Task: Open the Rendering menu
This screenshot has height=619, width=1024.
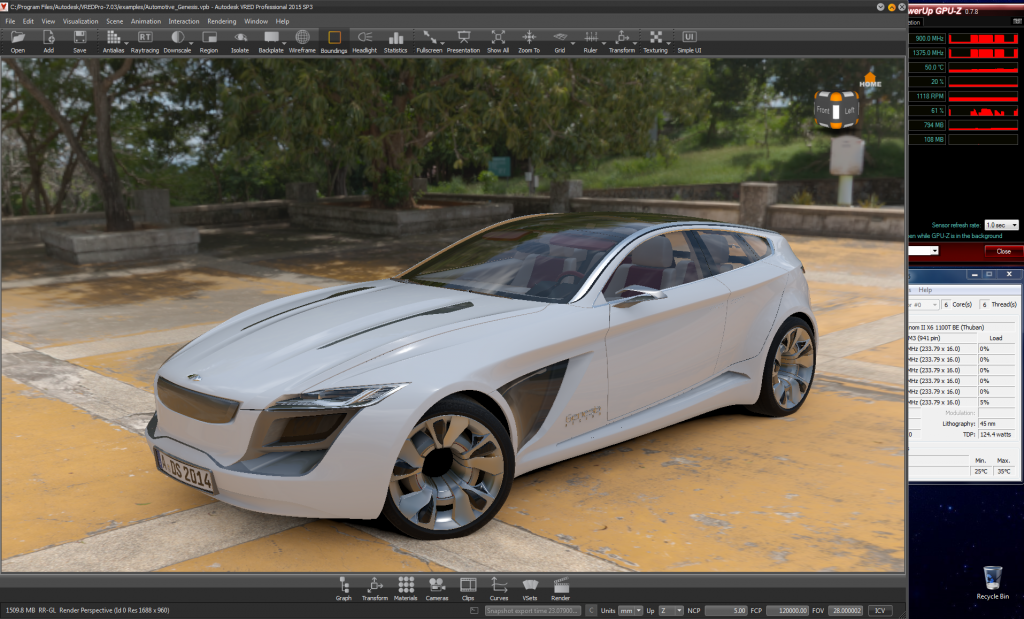Action: click(221, 21)
